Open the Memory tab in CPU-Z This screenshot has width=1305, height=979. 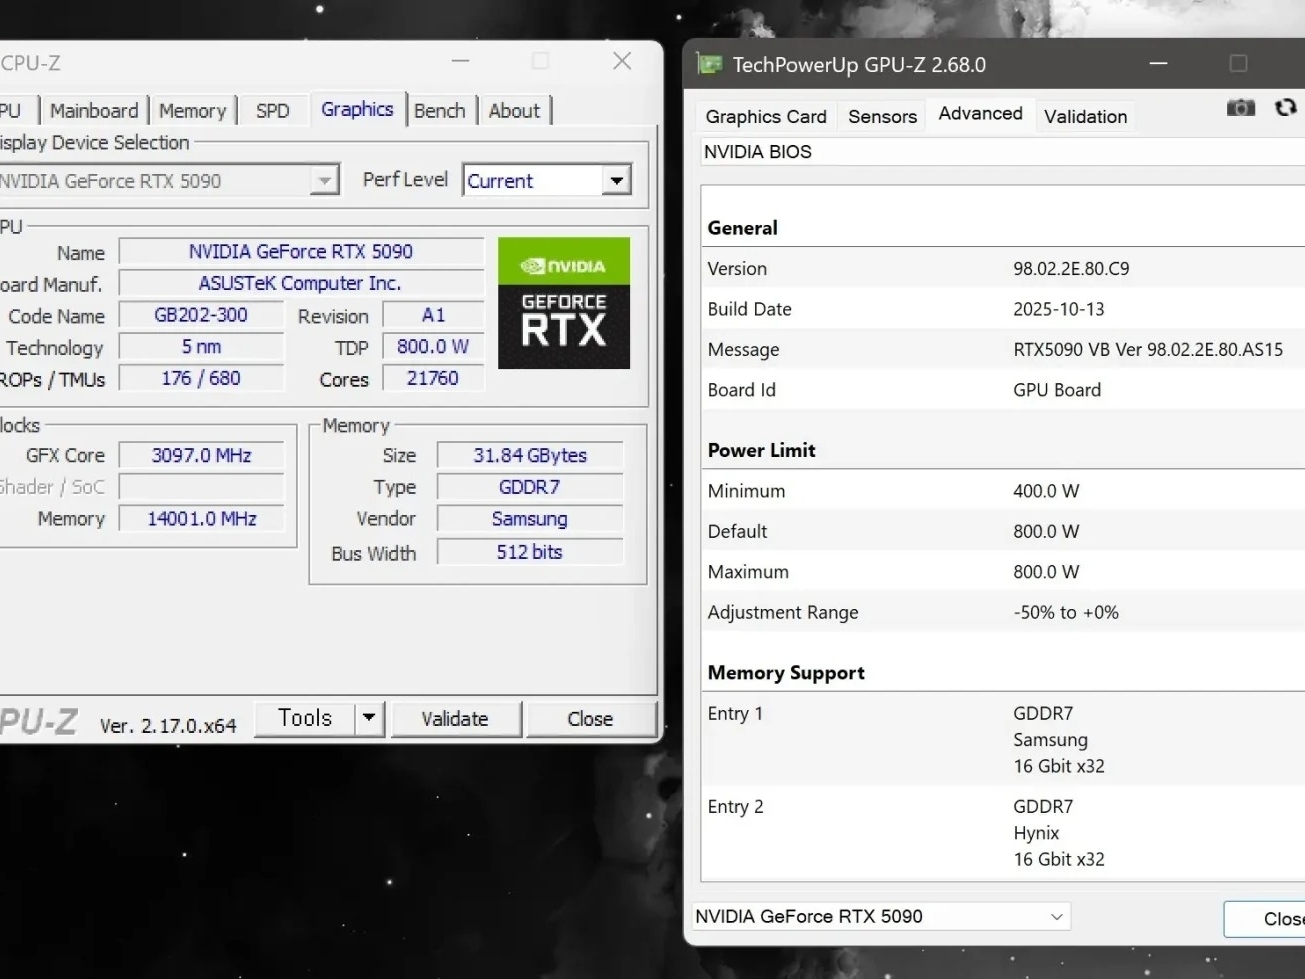click(192, 110)
